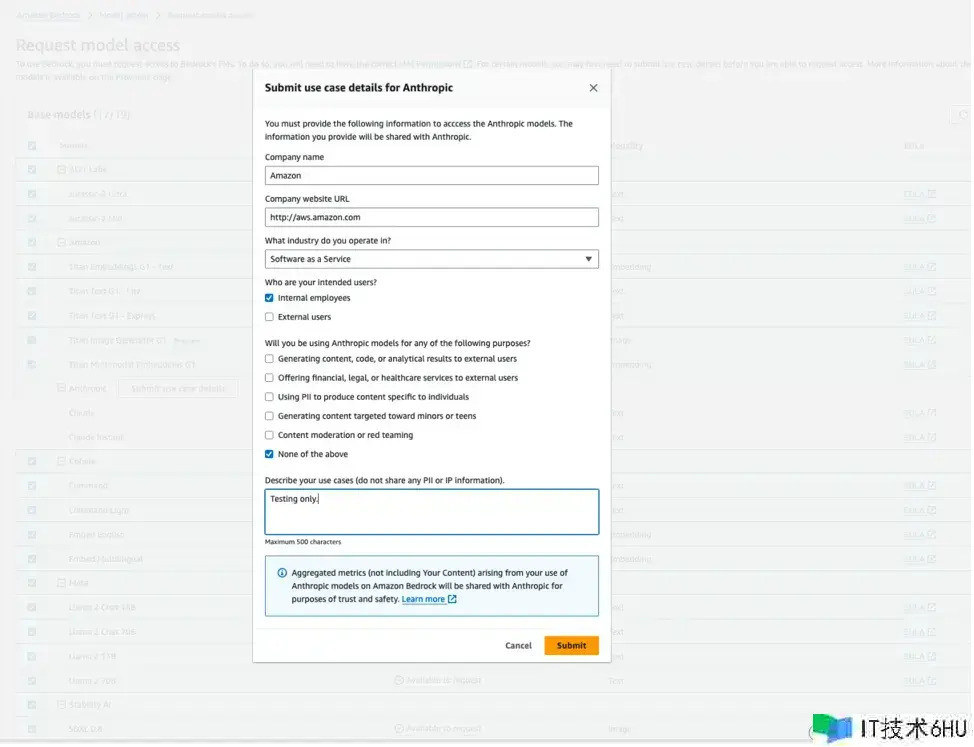Select Generating content targeted toward minors
The image size is (974, 747).
click(x=269, y=416)
